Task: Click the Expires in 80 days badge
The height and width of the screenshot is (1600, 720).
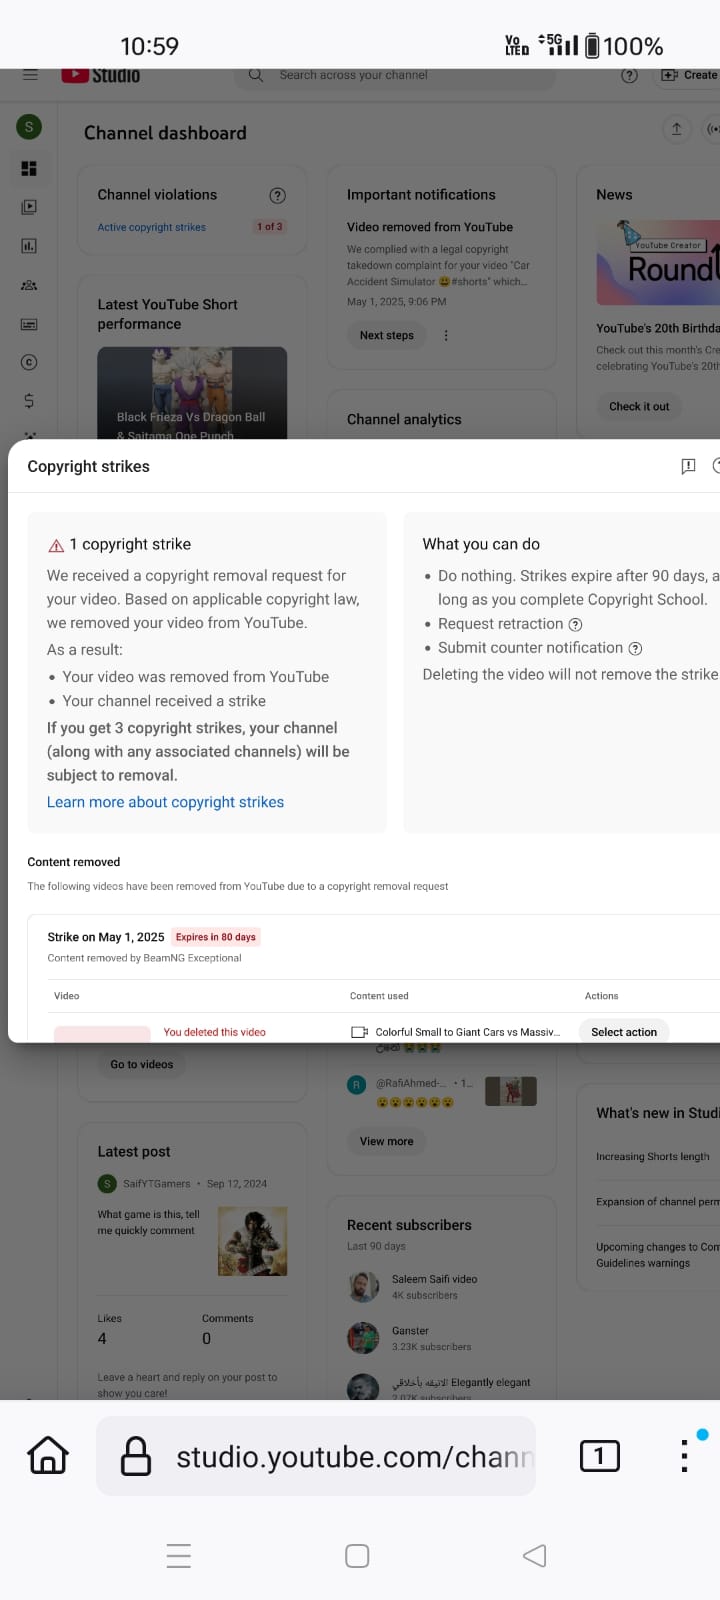Action: (216, 937)
